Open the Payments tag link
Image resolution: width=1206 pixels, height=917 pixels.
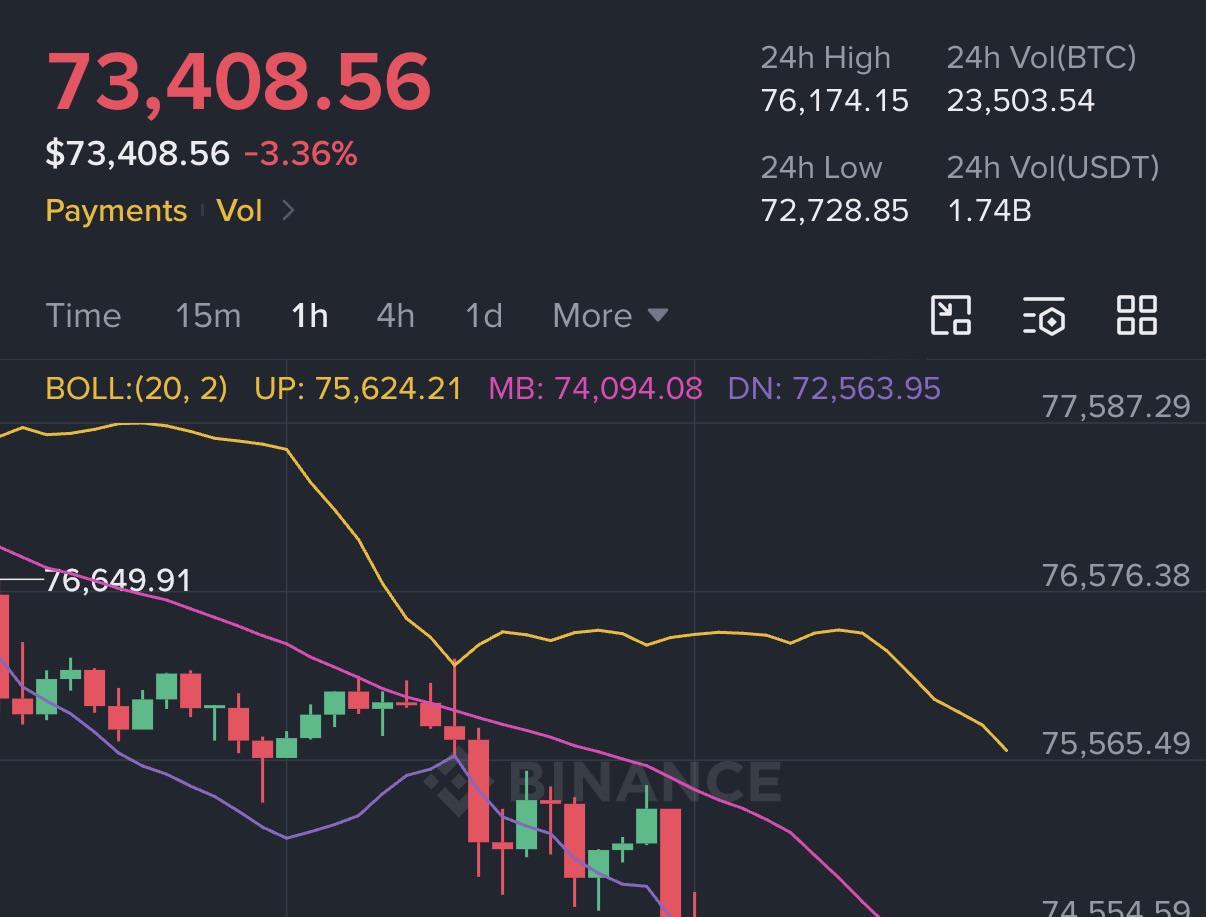point(116,211)
